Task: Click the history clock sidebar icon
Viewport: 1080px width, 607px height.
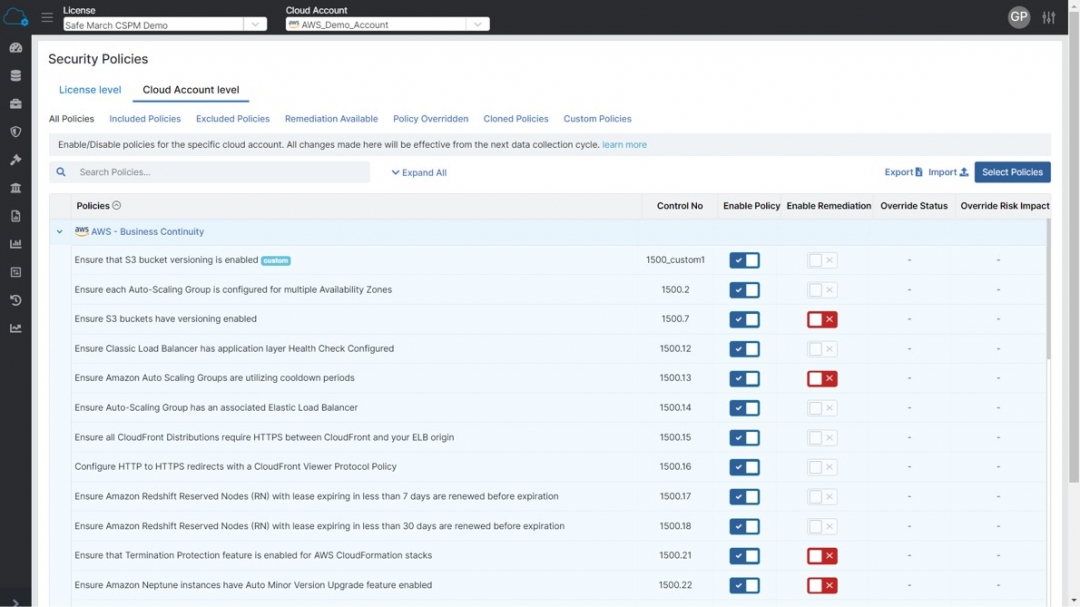Action: [x=15, y=300]
